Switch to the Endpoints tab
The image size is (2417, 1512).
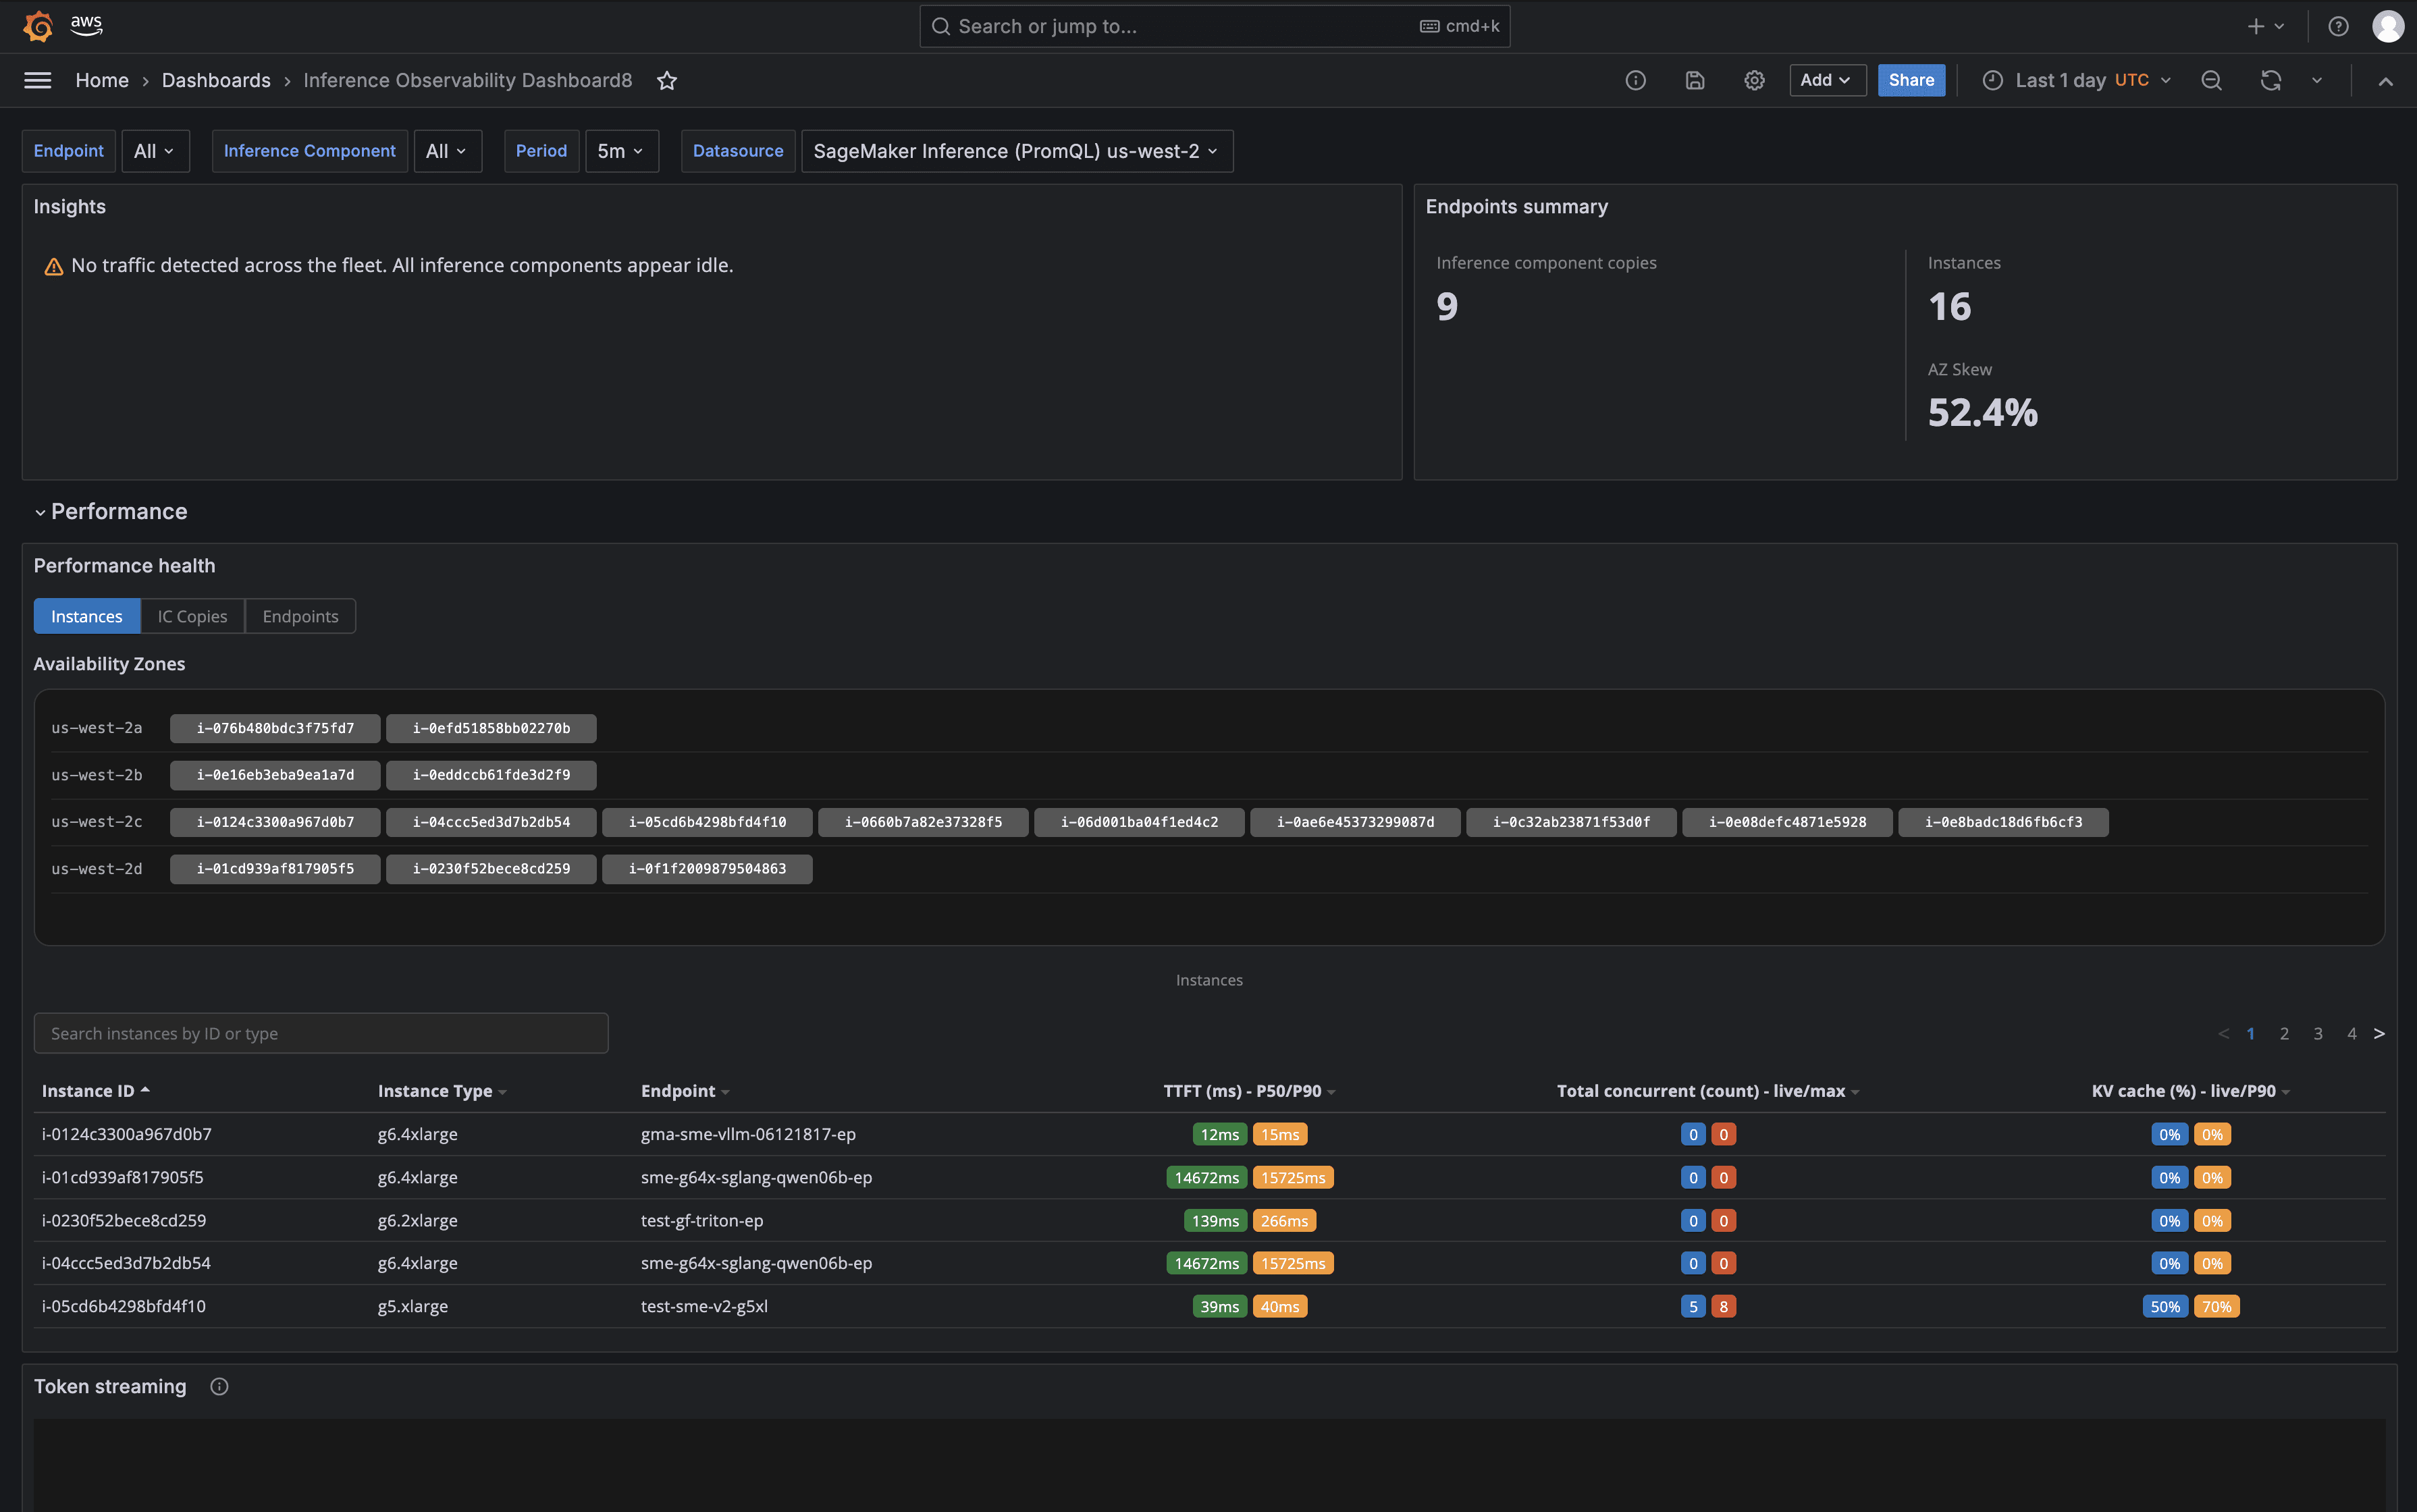point(300,616)
